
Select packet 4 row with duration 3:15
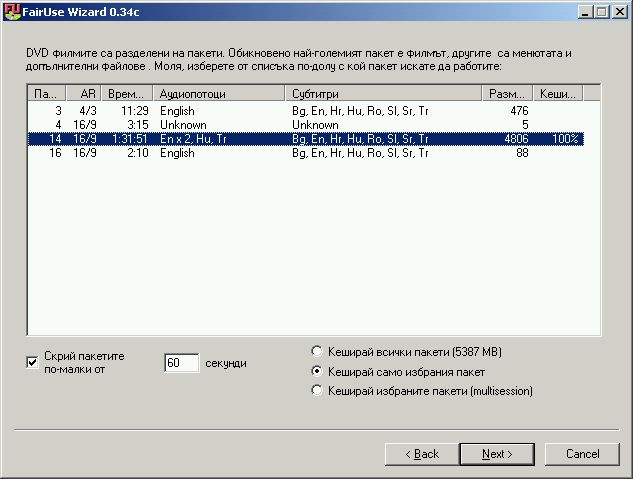306,125
